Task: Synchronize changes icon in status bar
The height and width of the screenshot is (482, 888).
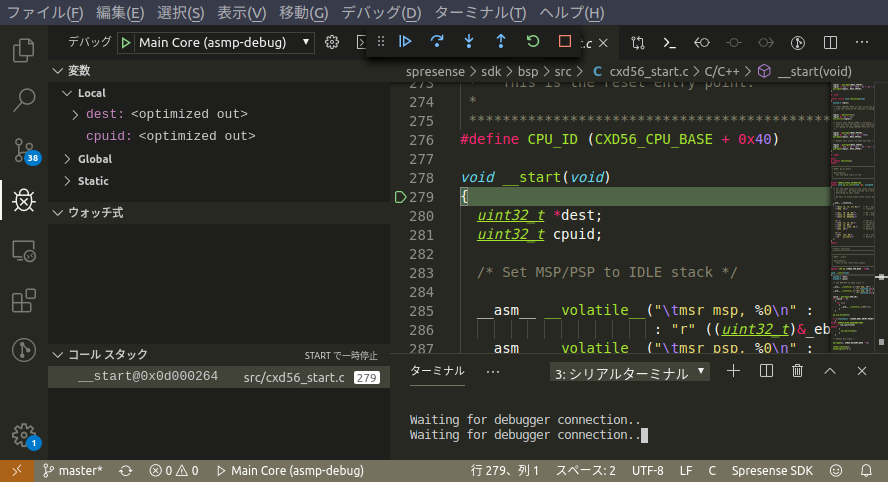Action: [x=126, y=471]
